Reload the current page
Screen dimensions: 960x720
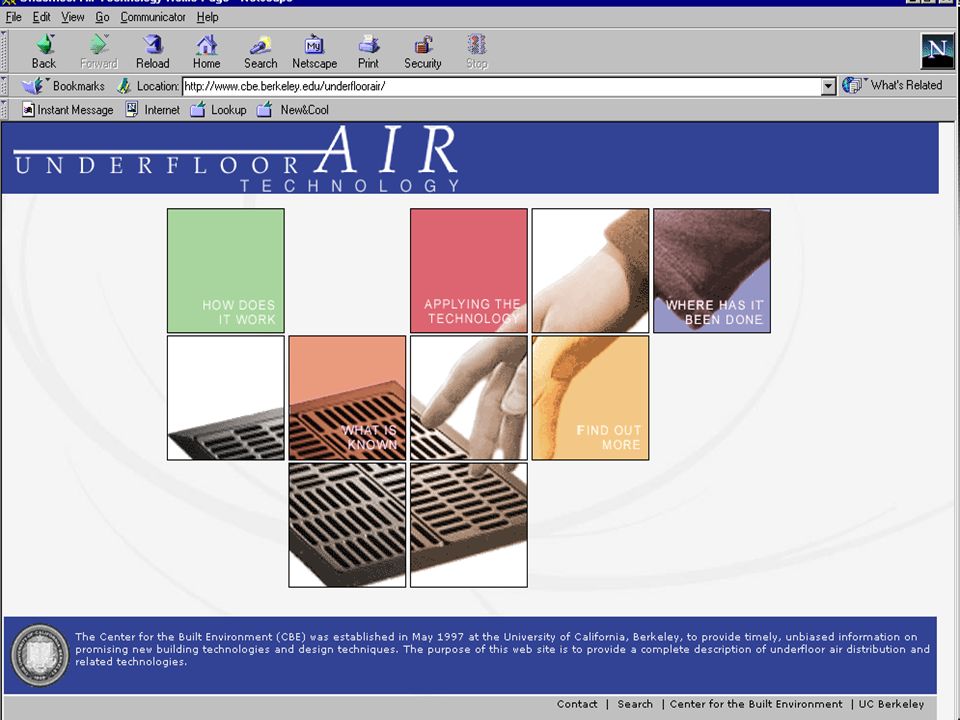(x=152, y=51)
